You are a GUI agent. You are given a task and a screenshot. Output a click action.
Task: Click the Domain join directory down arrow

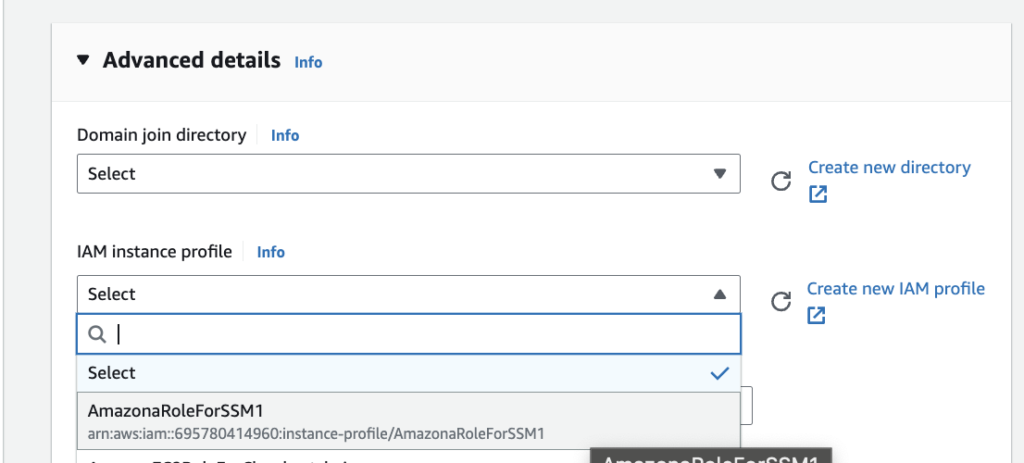tap(719, 174)
